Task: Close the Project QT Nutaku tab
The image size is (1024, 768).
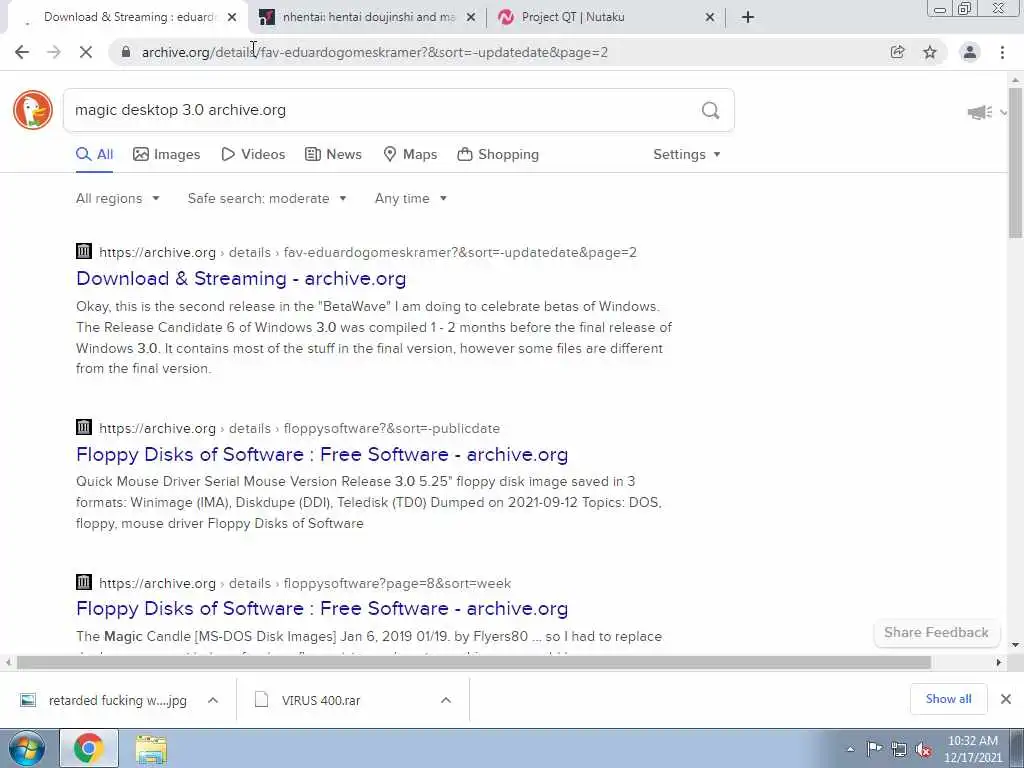Action: 710,18
